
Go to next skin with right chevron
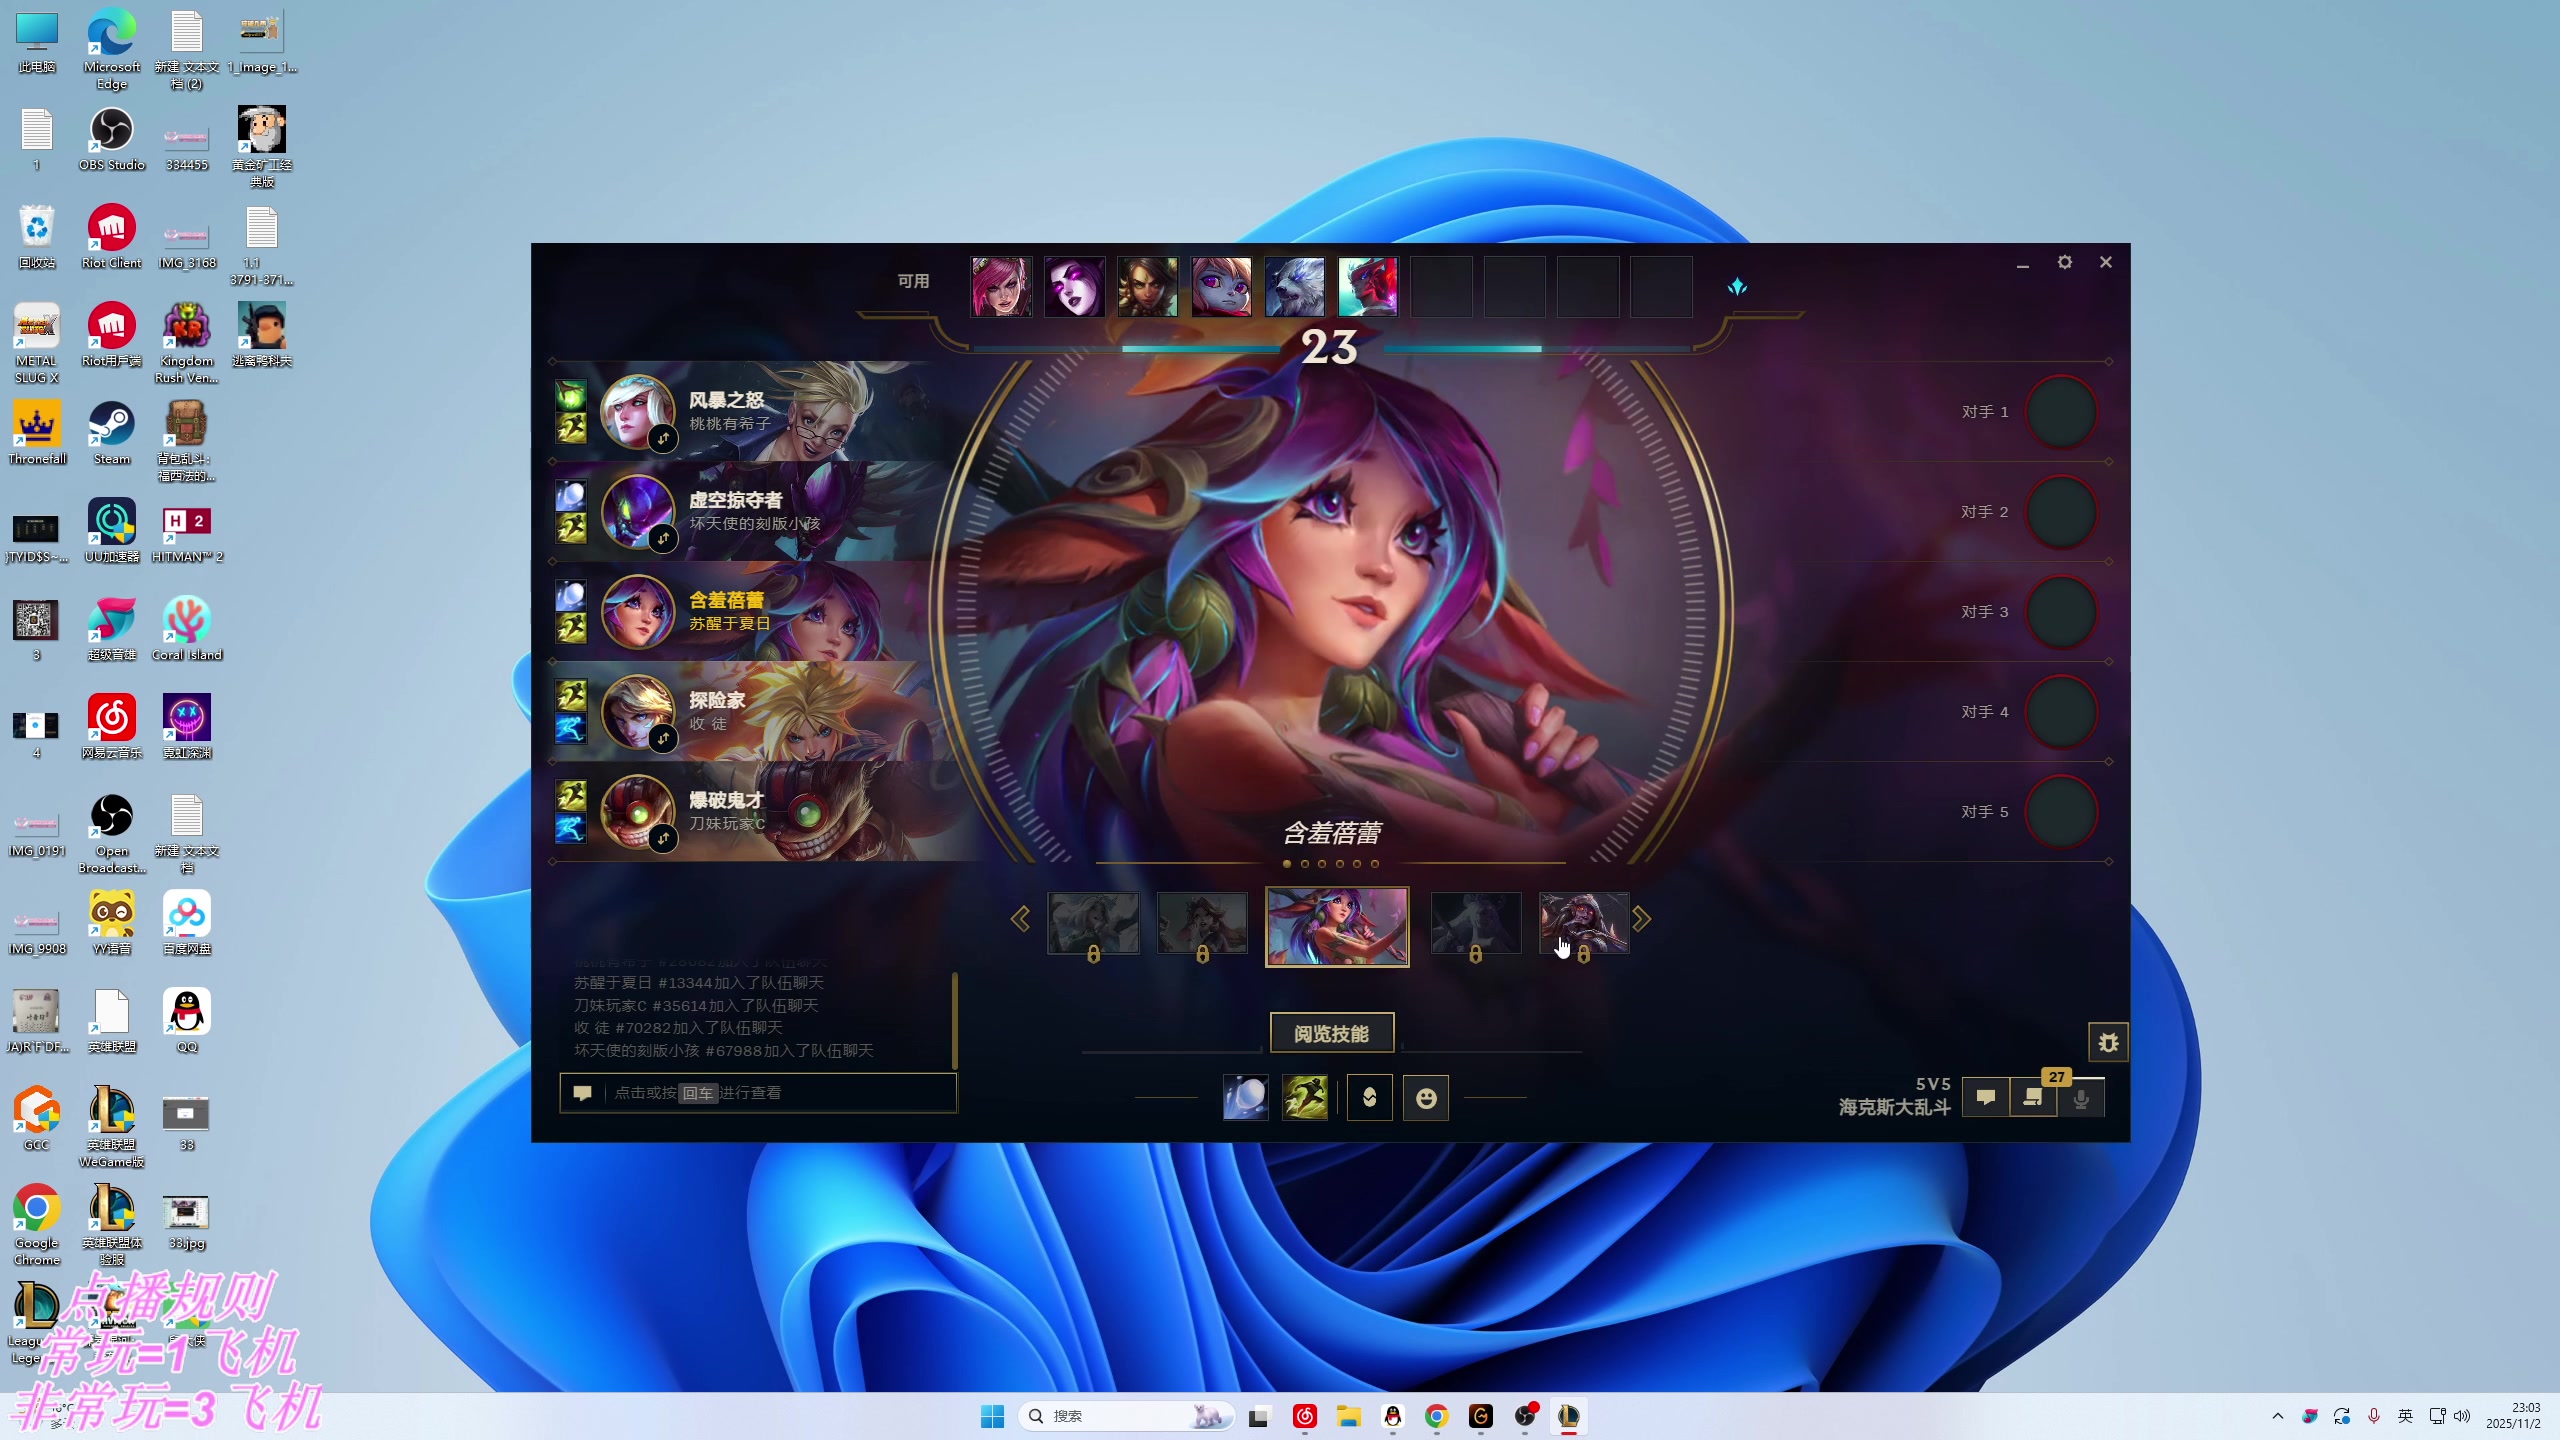1641,919
